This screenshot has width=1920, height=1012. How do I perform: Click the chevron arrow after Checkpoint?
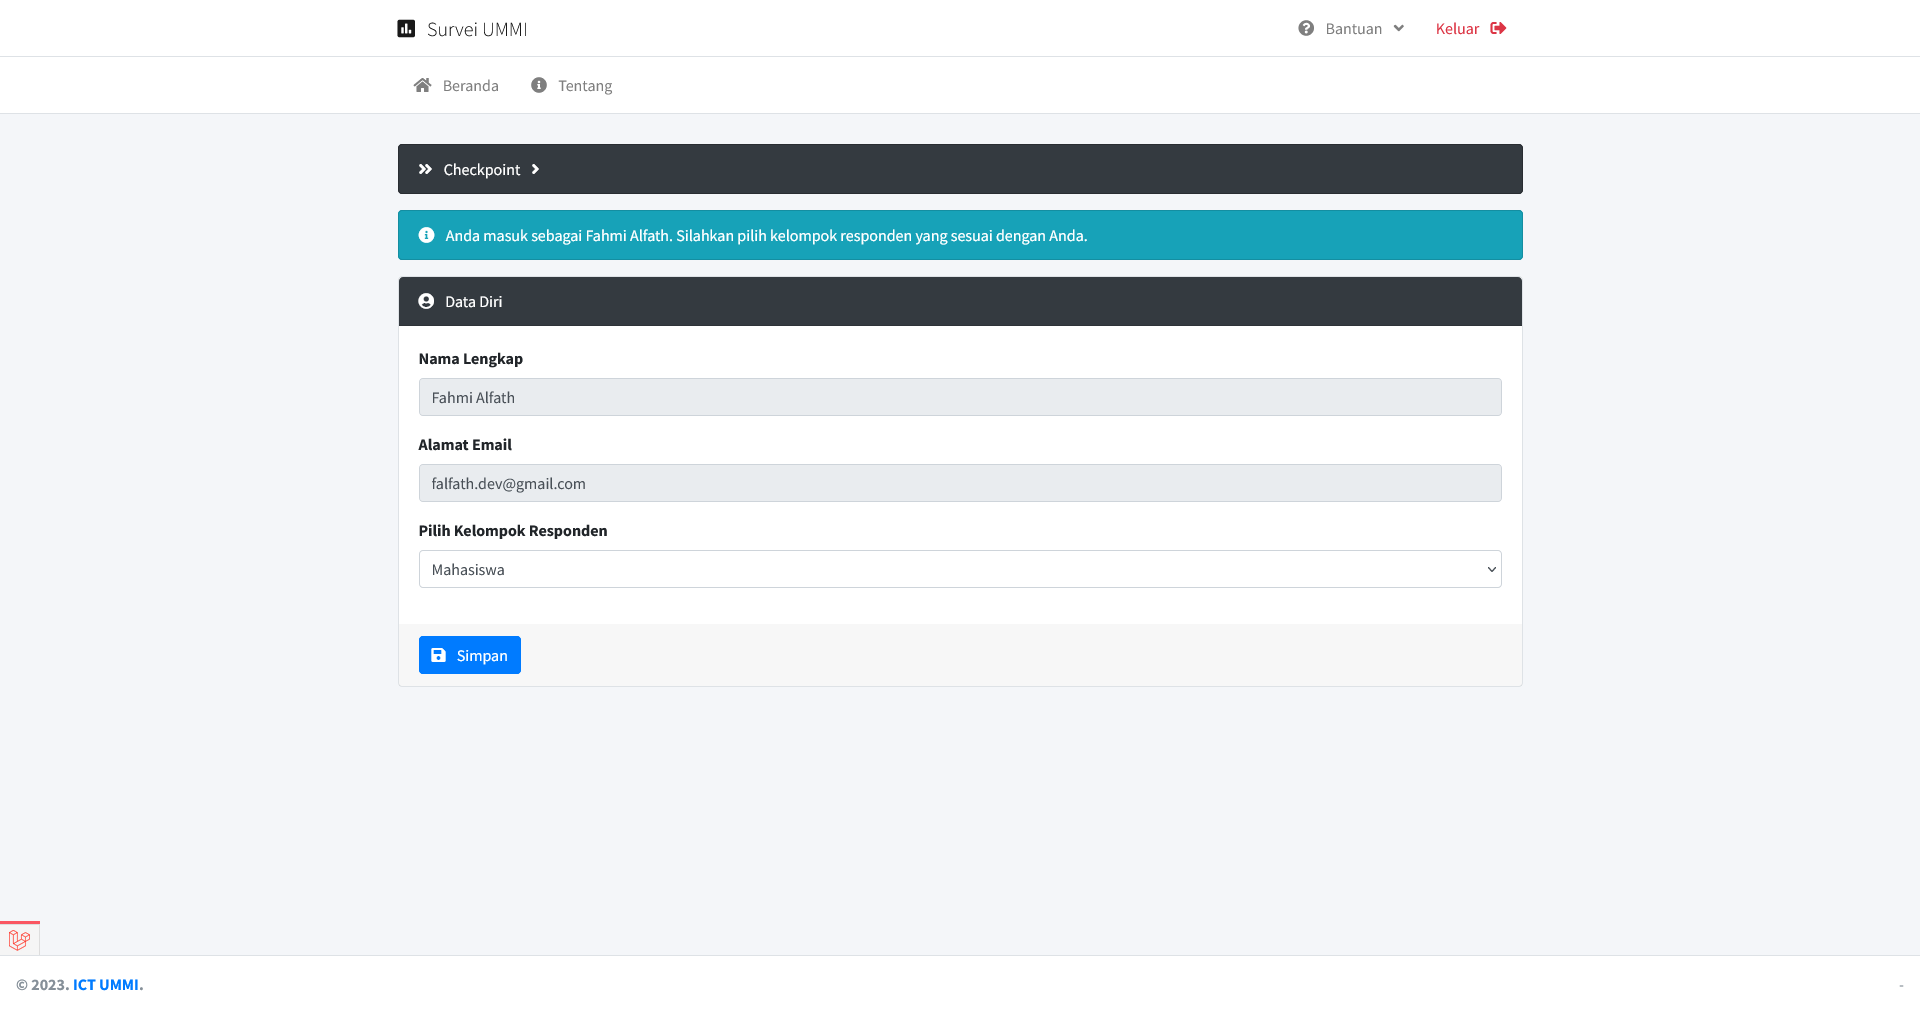pyautogui.click(x=536, y=170)
